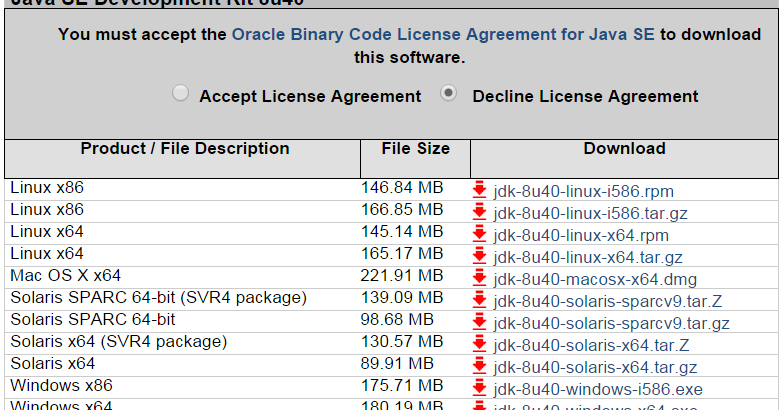Download jdk-8u40-solaris-sparcv9.tar.gz file link
Screen dimensions: 782x410
coord(611,323)
